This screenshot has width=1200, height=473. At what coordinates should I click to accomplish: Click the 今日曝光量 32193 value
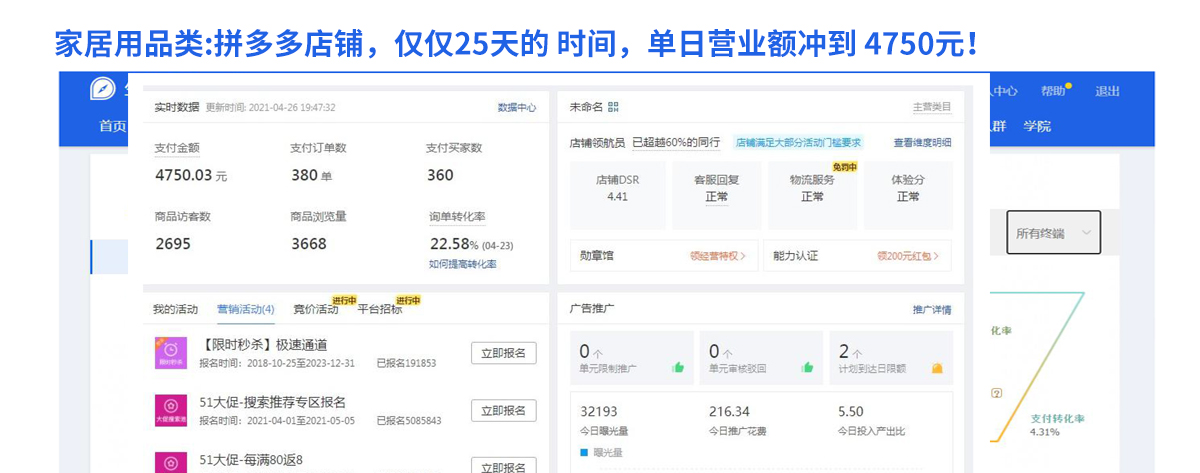tap(599, 411)
